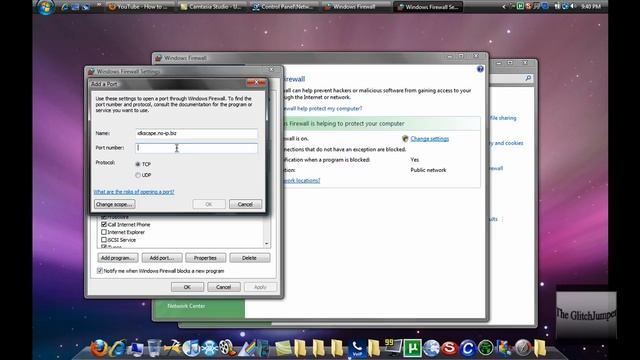Screen dimensions: 640x360
Task: Switch to YouTube taskbar window
Action: [139, 7]
